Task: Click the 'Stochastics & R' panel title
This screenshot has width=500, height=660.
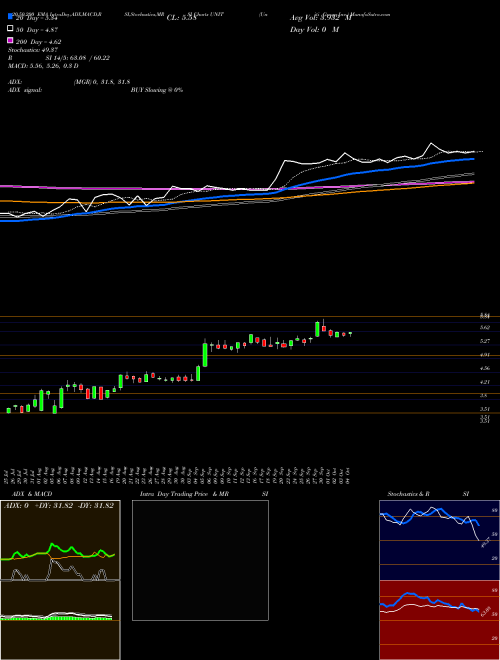Action: click(408, 494)
